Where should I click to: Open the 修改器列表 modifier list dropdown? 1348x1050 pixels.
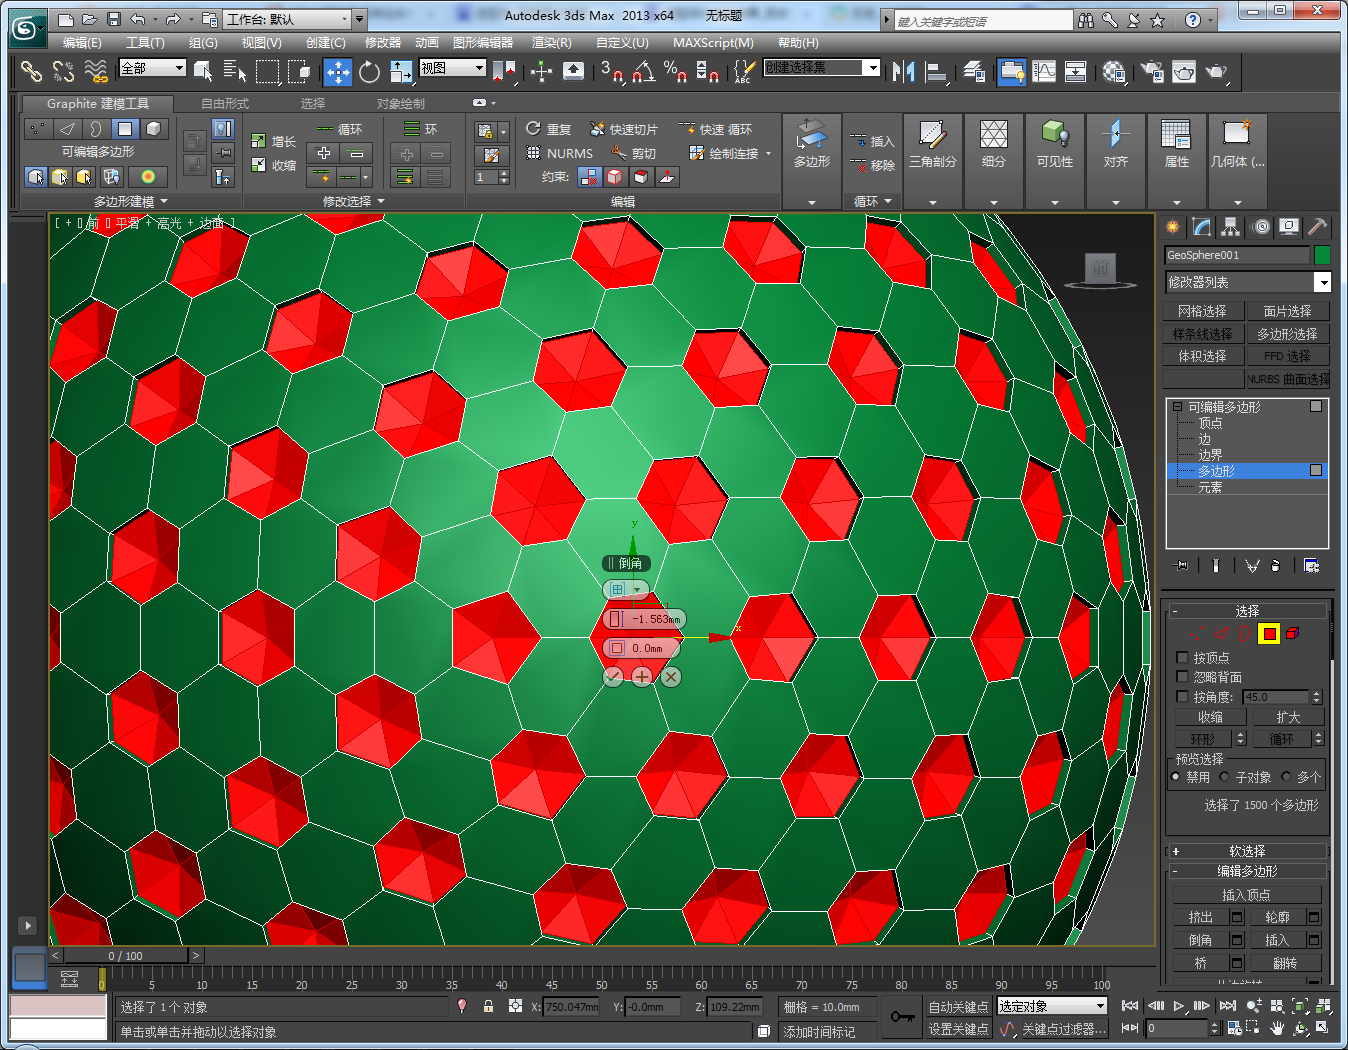point(1248,282)
